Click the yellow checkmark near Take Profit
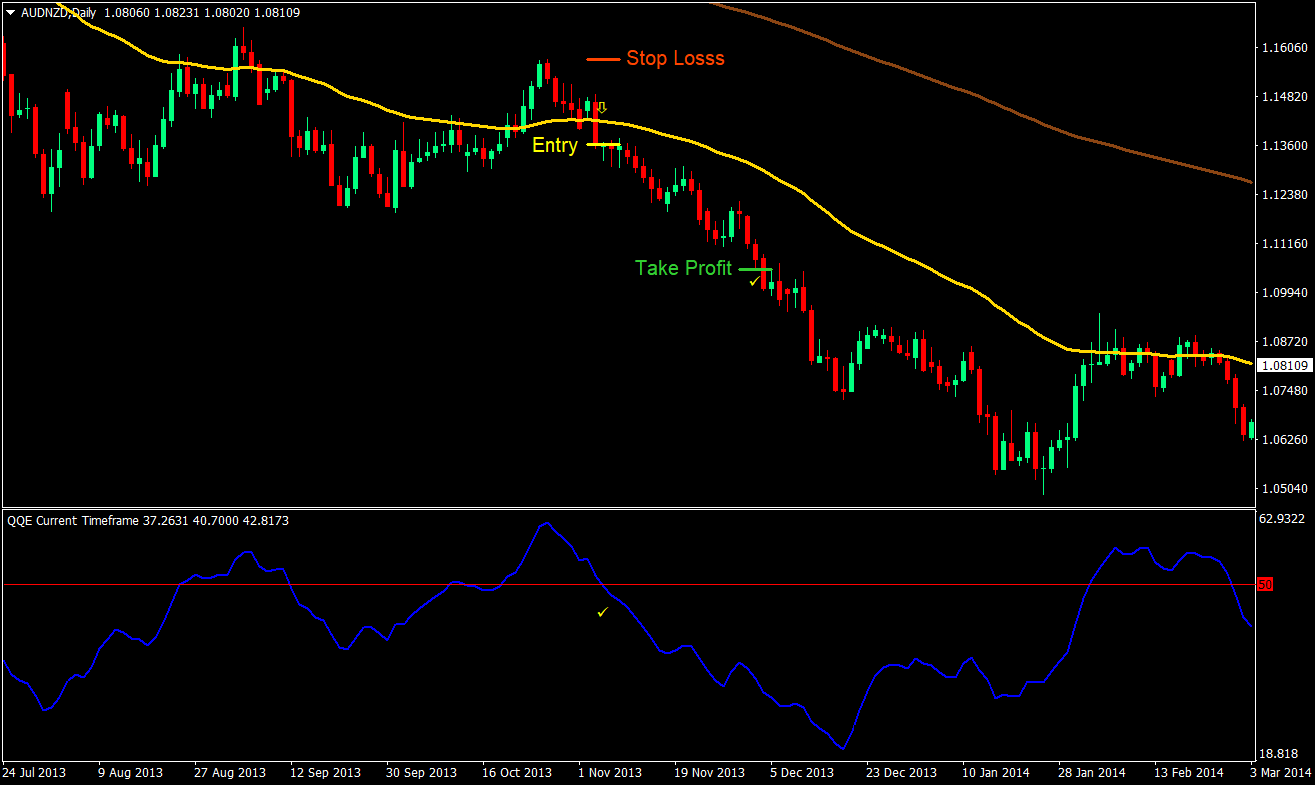This screenshot has width=1315, height=785. coord(755,283)
